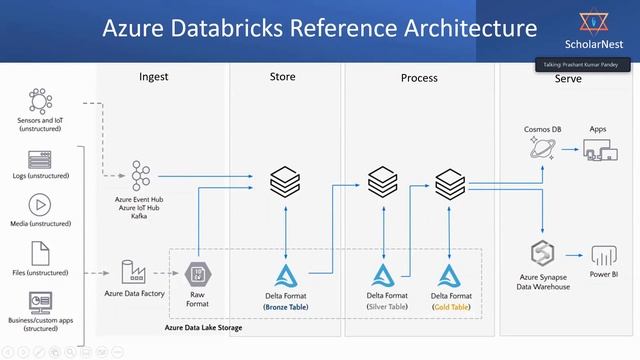Click the "Azure Data Lake Storage" label

pyautogui.click(x=203, y=327)
